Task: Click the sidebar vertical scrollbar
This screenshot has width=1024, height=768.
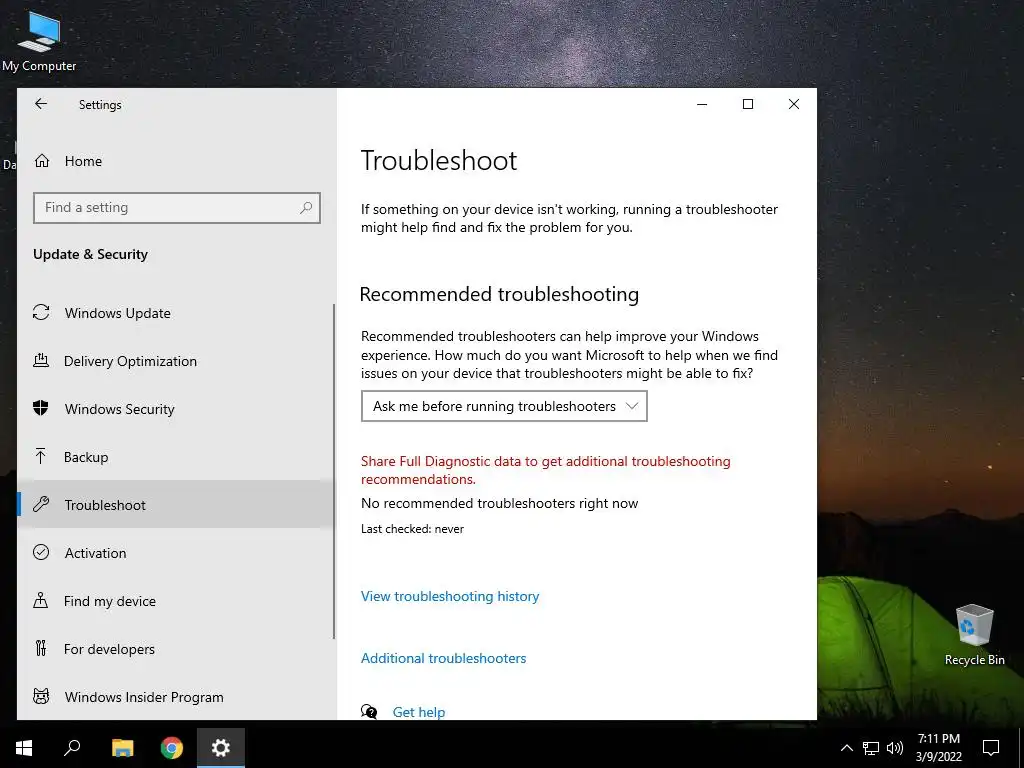Action: [334, 471]
